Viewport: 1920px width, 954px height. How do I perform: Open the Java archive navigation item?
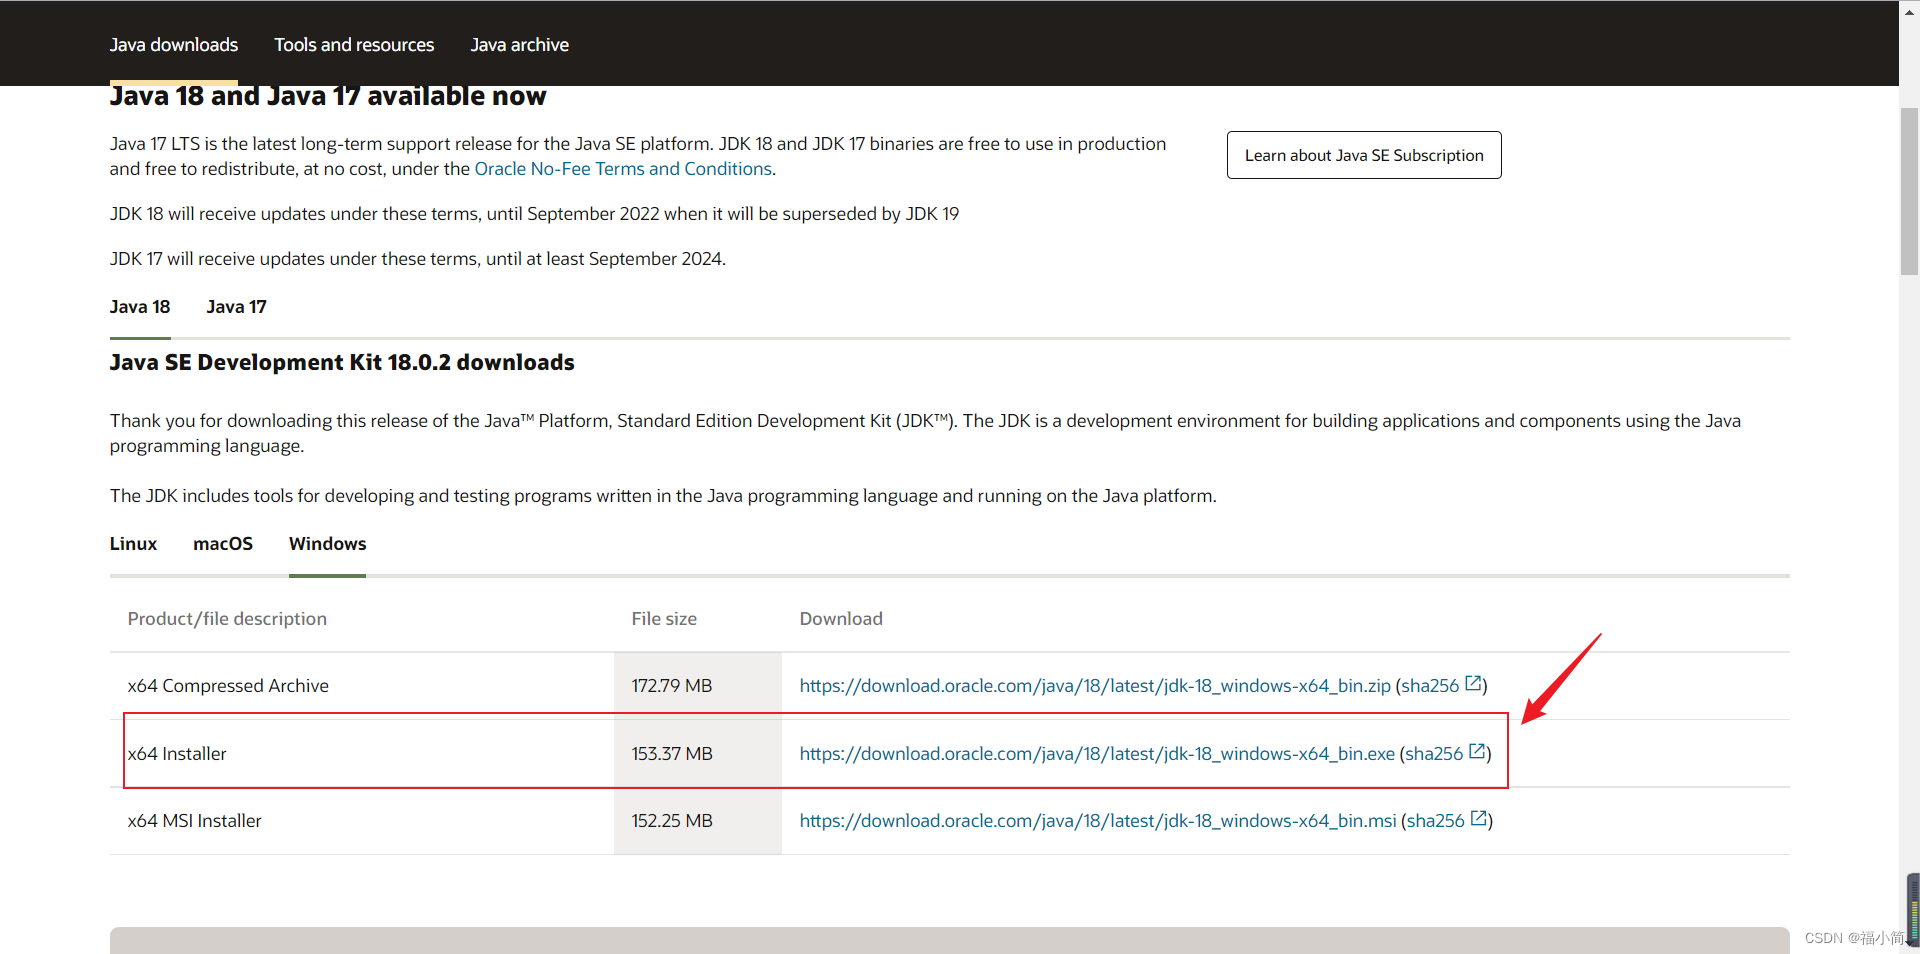519,45
